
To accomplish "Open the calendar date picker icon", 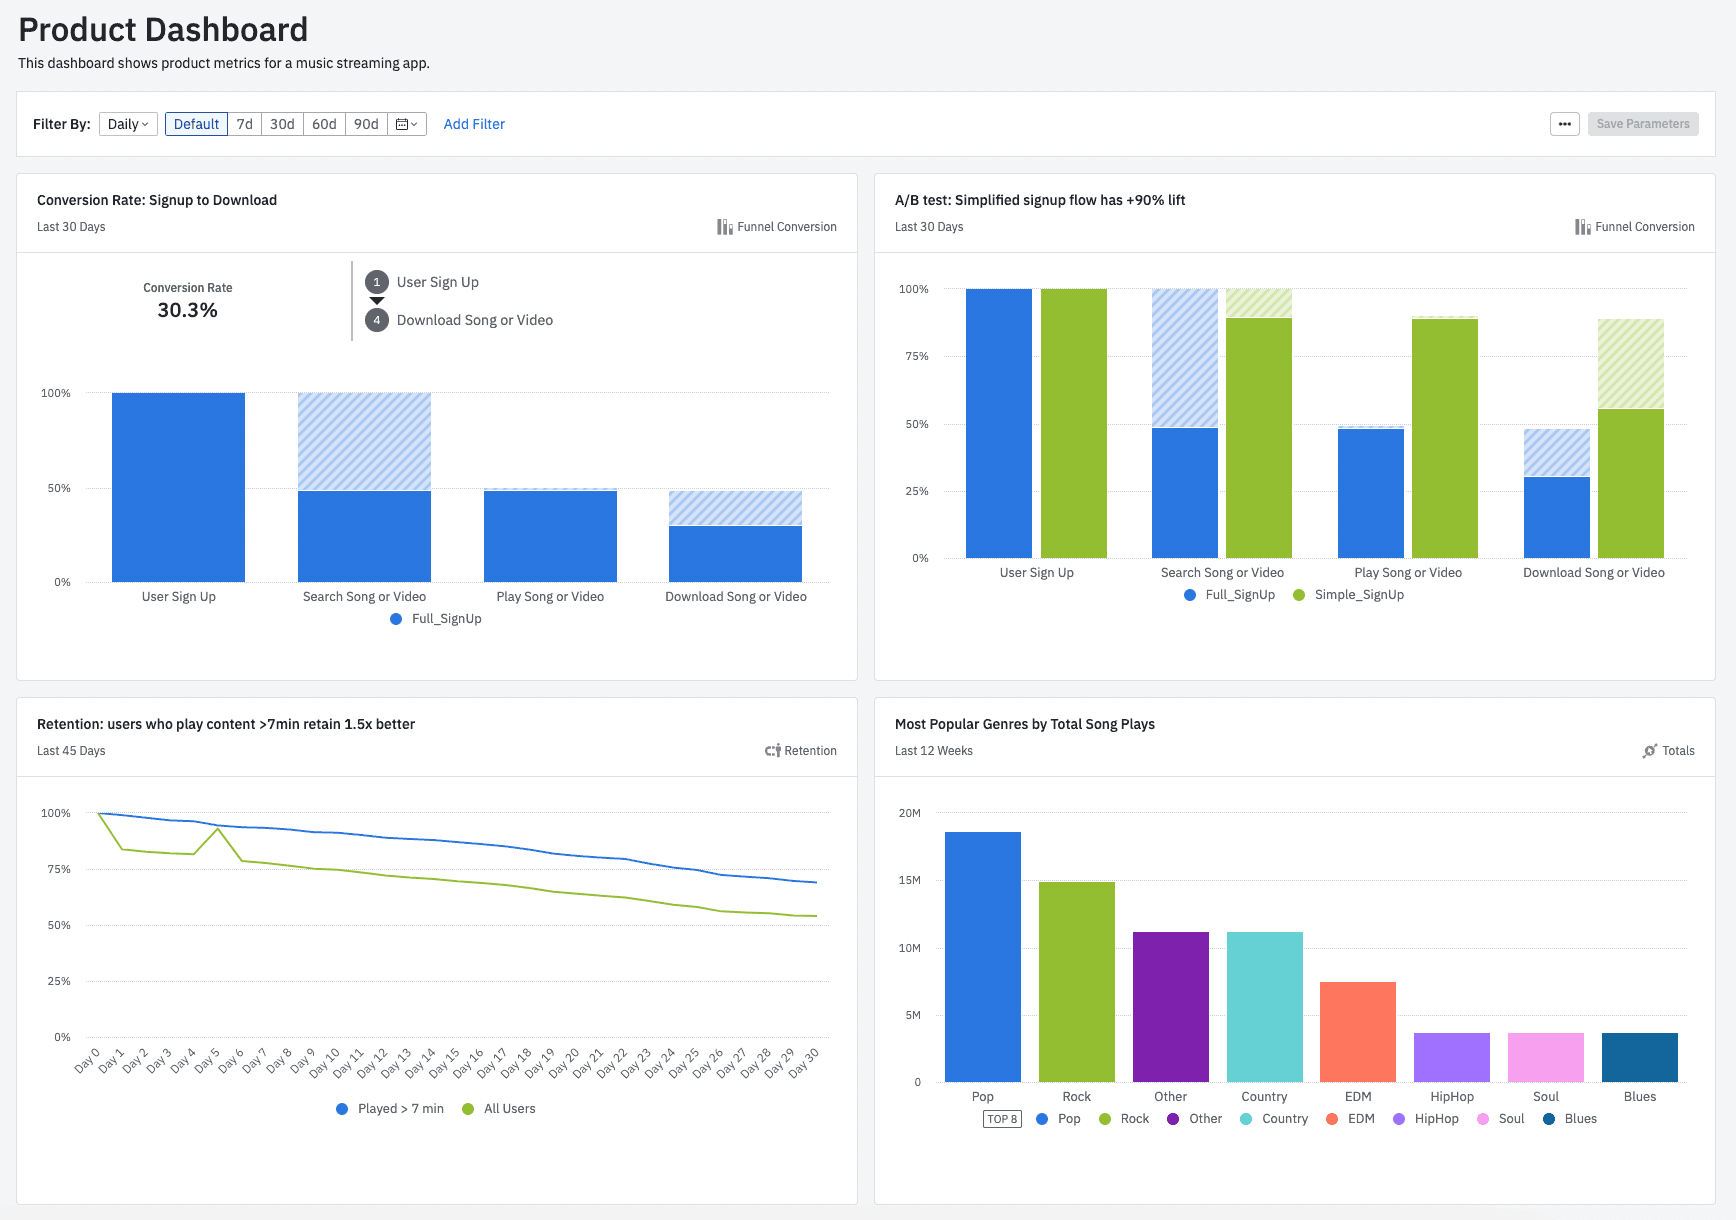I will tap(401, 123).
